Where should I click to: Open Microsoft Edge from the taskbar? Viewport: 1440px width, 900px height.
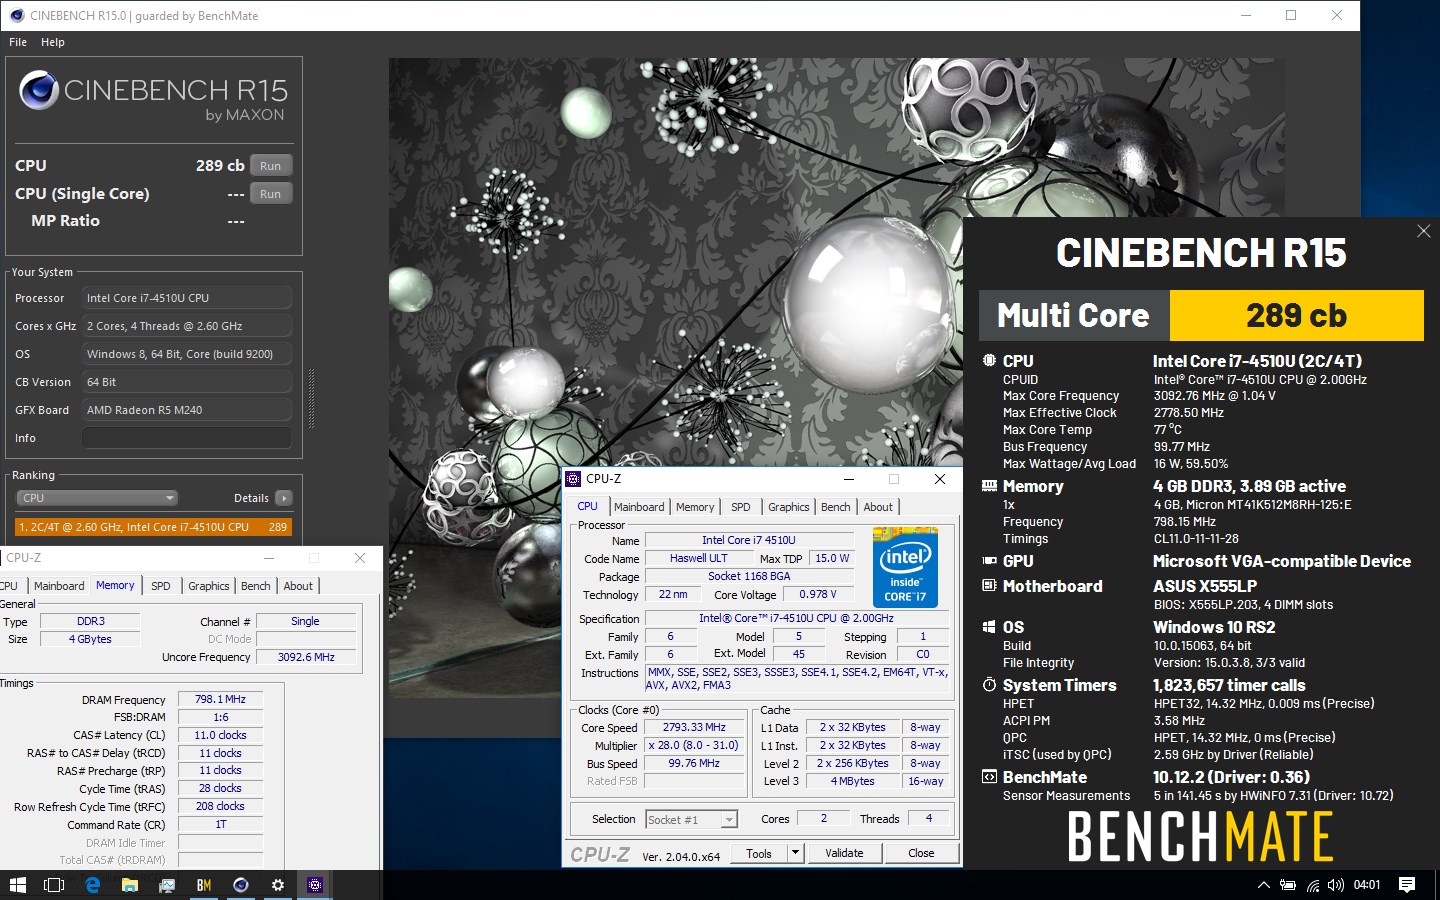coord(93,885)
